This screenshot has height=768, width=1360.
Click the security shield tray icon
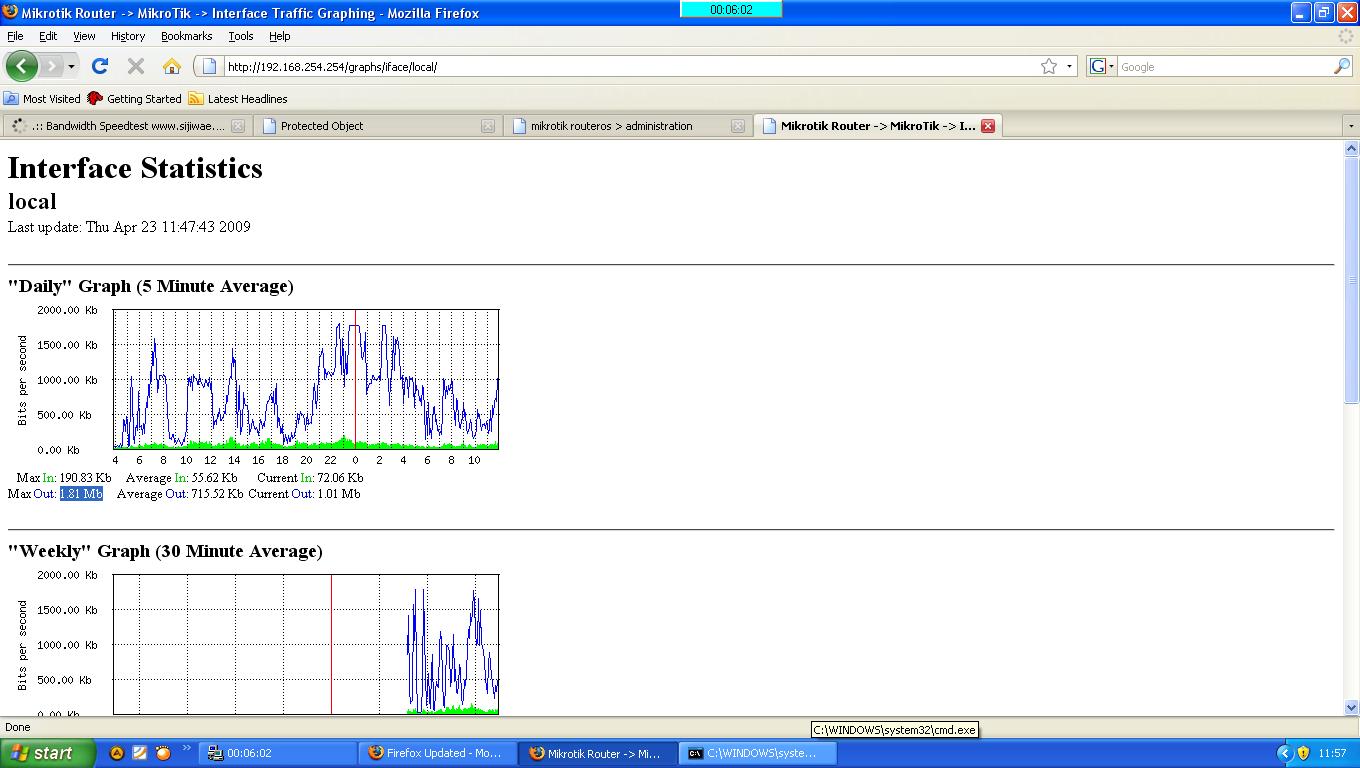click(x=1303, y=753)
